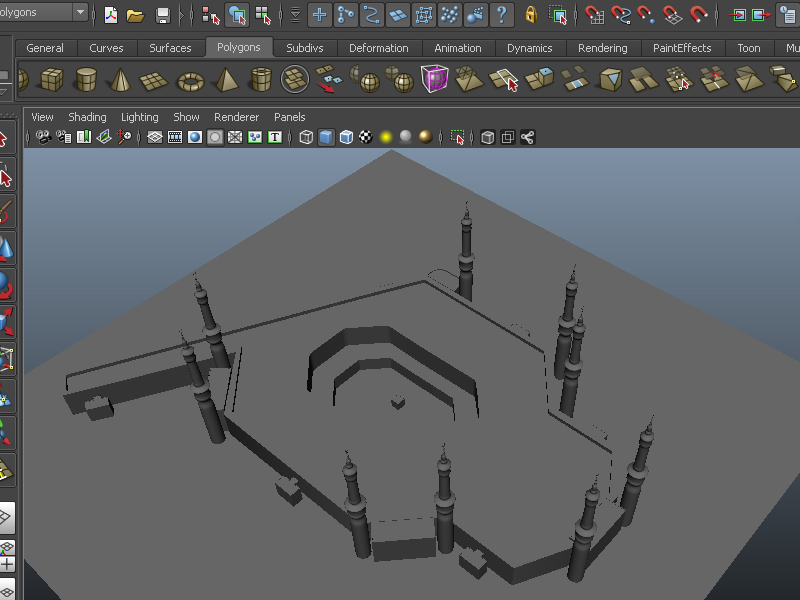Click the question mark miscellaneous mask icon
800x600 pixels.
click(x=502, y=15)
